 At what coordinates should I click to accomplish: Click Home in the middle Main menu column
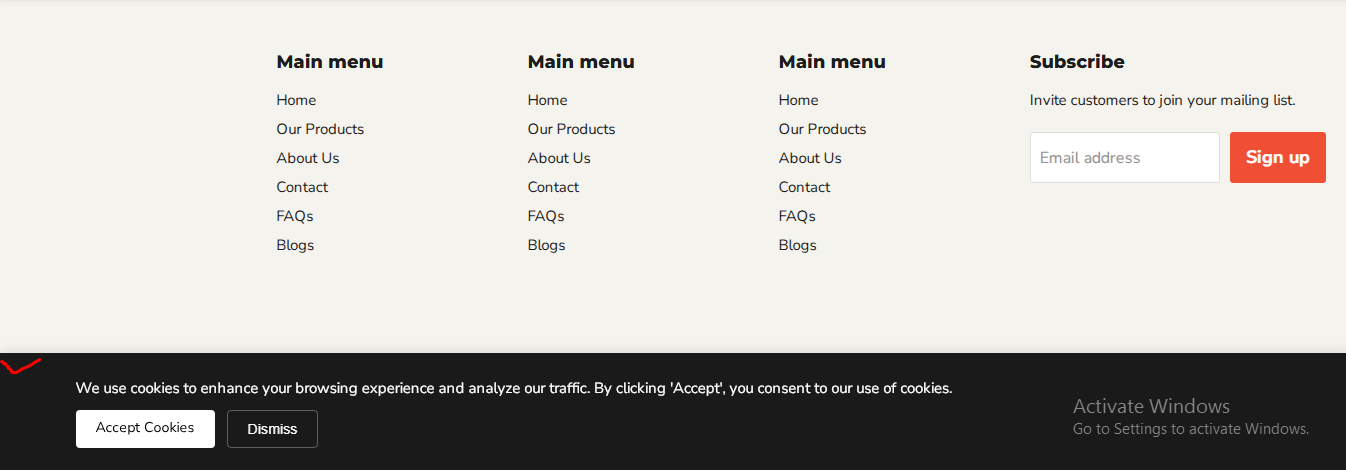coord(547,100)
